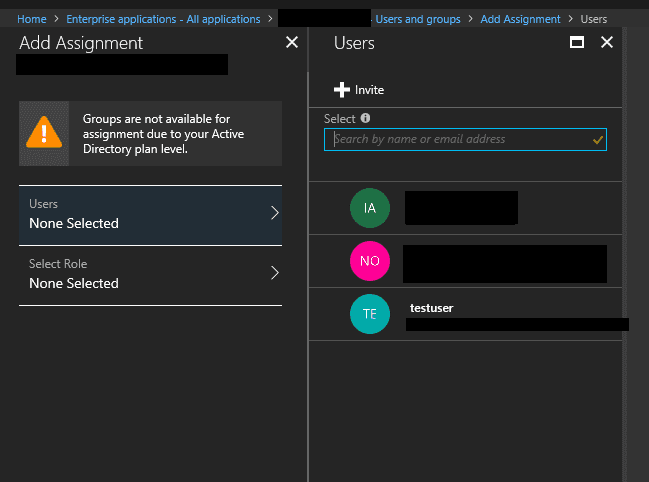This screenshot has width=649, height=482.
Task: Click the orange warning triangle icon
Action: click(44, 132)
